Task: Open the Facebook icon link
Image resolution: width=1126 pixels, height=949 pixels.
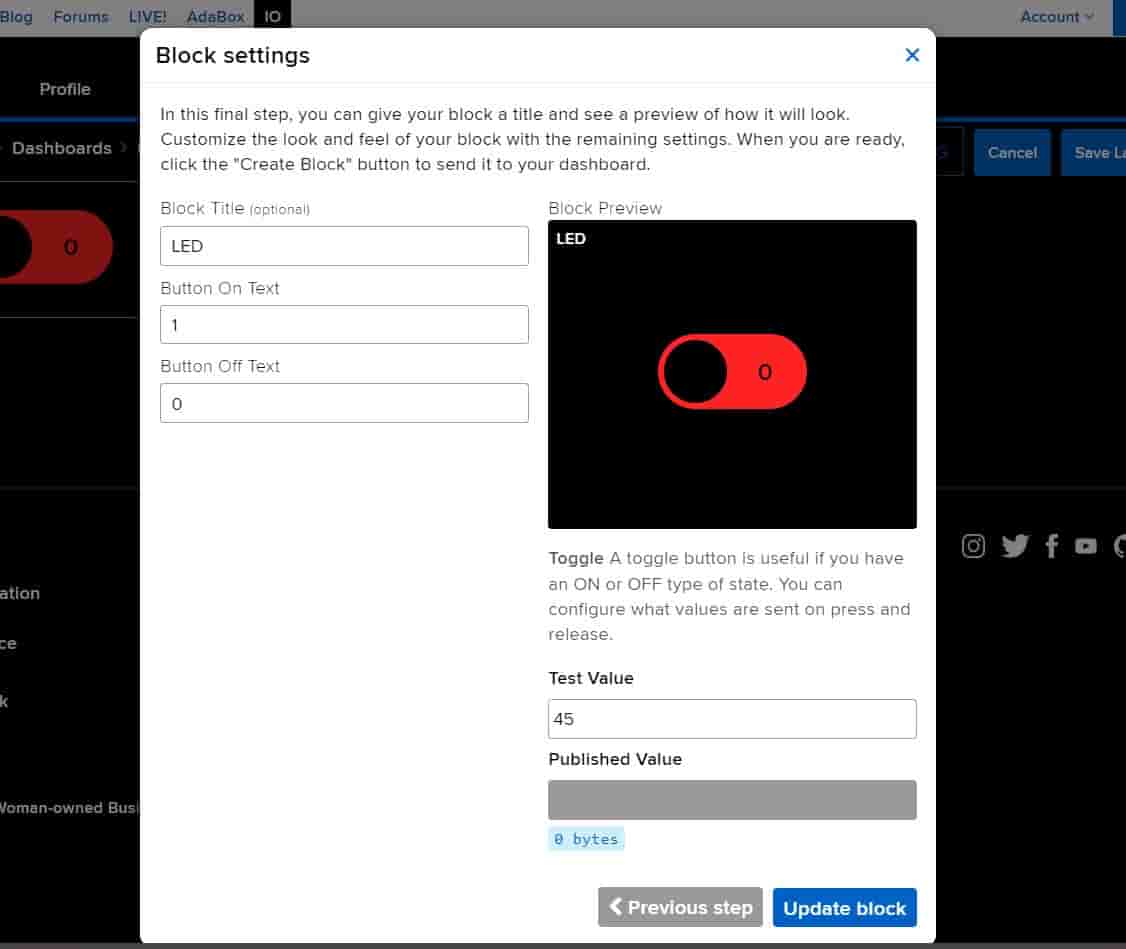Action: [x=1051, y=545]
